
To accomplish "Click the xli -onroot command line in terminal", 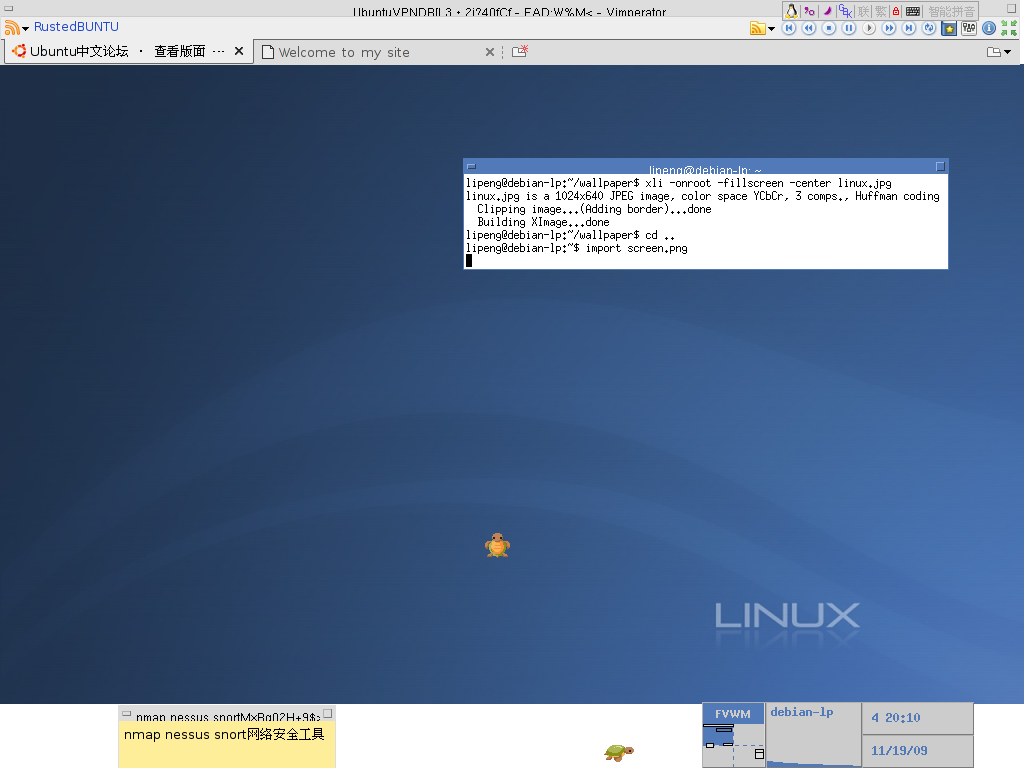I will (679, 184).
